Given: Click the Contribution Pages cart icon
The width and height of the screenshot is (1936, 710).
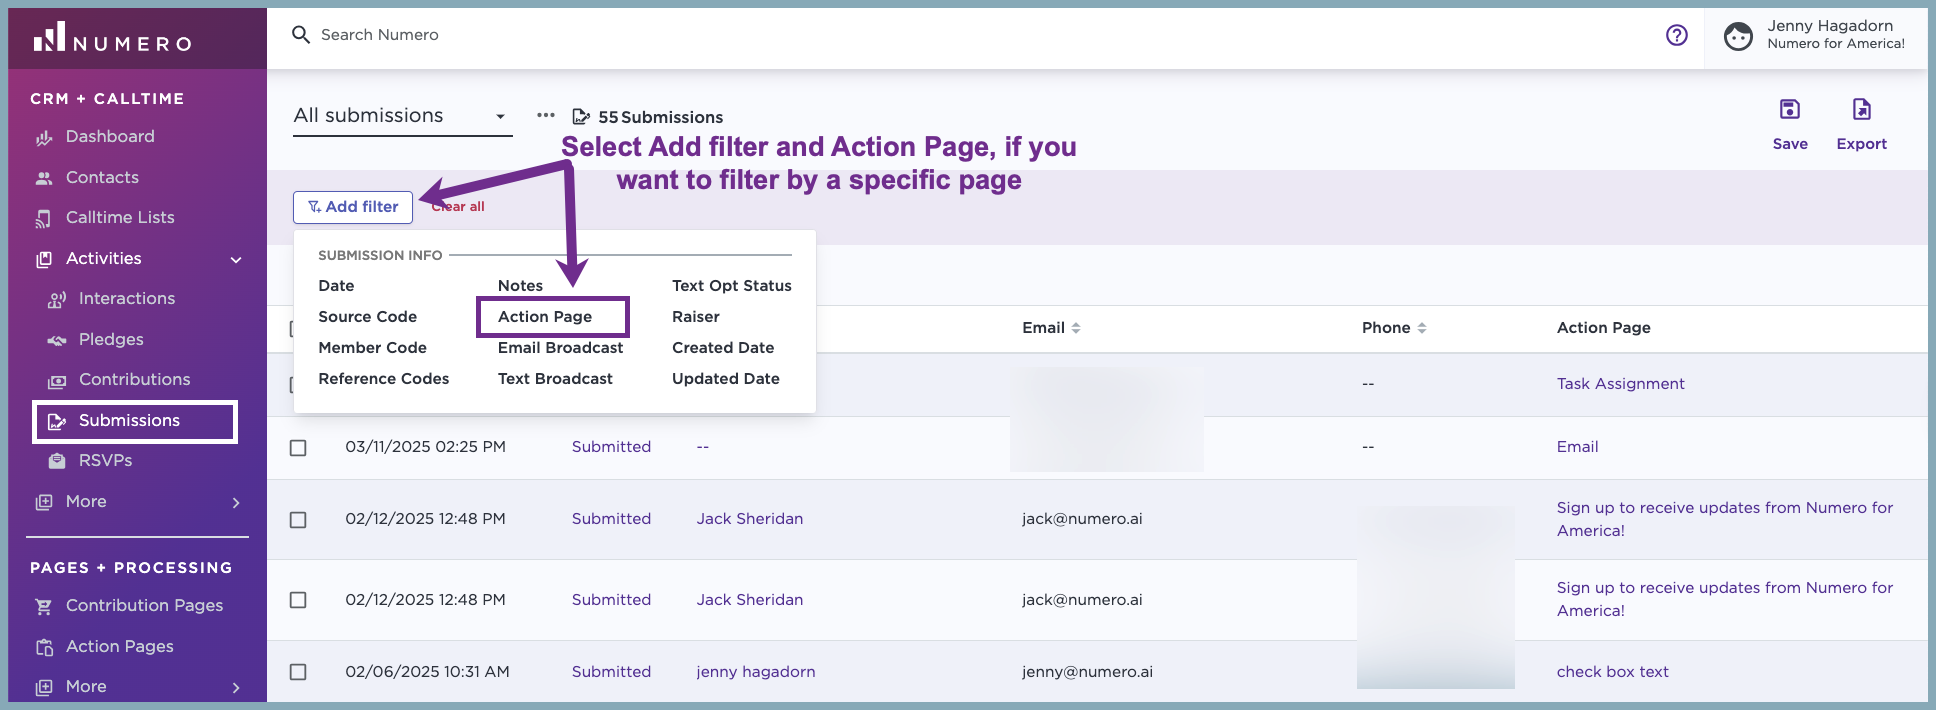Looking at the screenshot, I should coord(44,606).
